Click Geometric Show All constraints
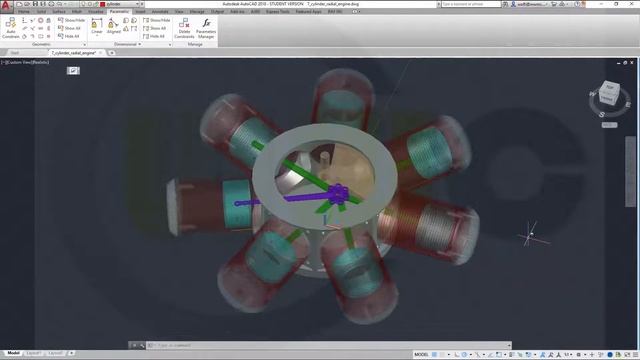The width and height of the screenshot is (640, 360). click(69, 28)
